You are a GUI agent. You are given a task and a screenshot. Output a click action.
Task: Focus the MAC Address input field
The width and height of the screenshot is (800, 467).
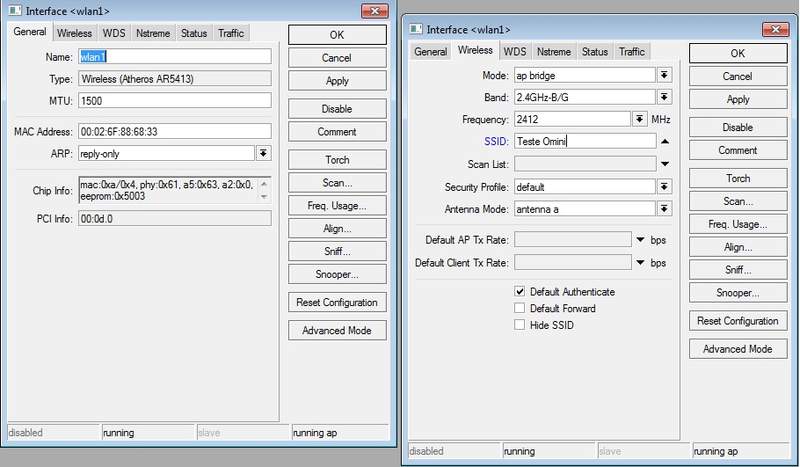[x=175, y=131]
